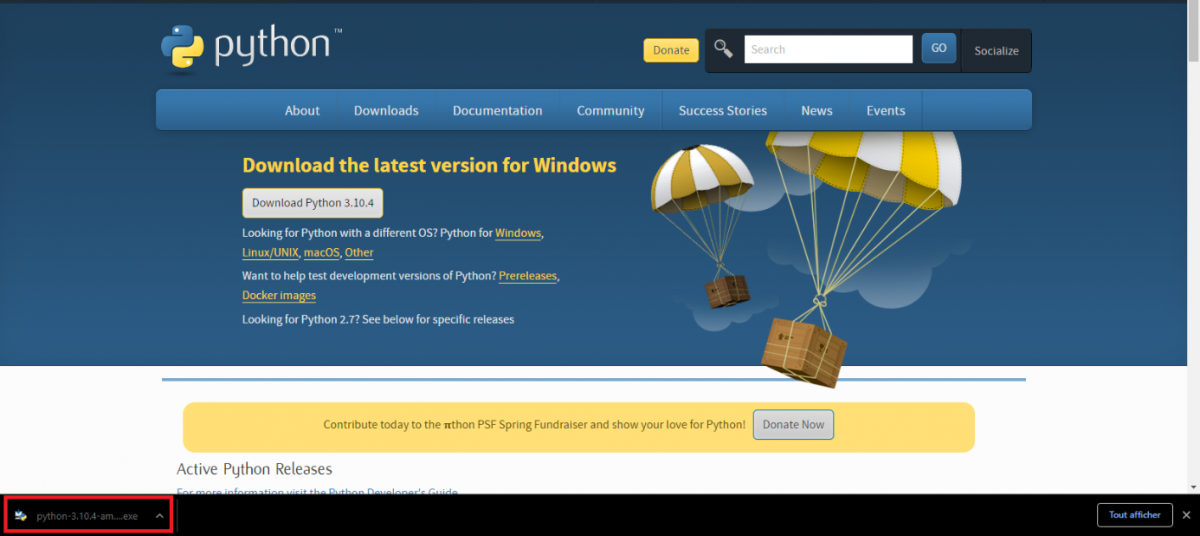The height and width of the screenshot is (536, 1200).
Task: Open the Docker images link
Action: point(279,296)
